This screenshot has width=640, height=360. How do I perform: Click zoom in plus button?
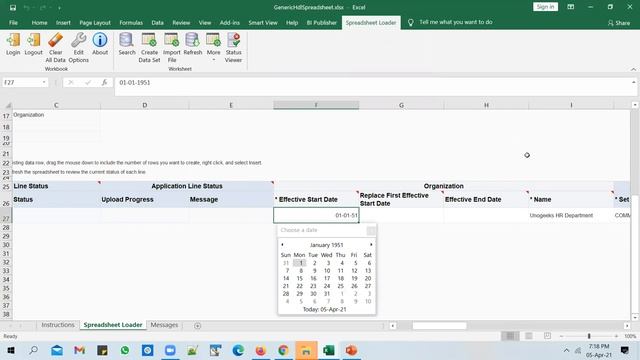(x=616, y=336)
